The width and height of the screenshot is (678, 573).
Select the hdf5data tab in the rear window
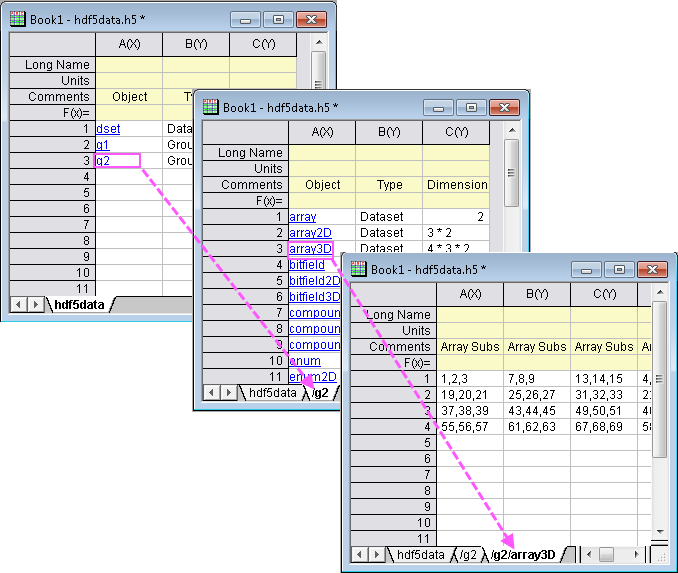(80, 304)
